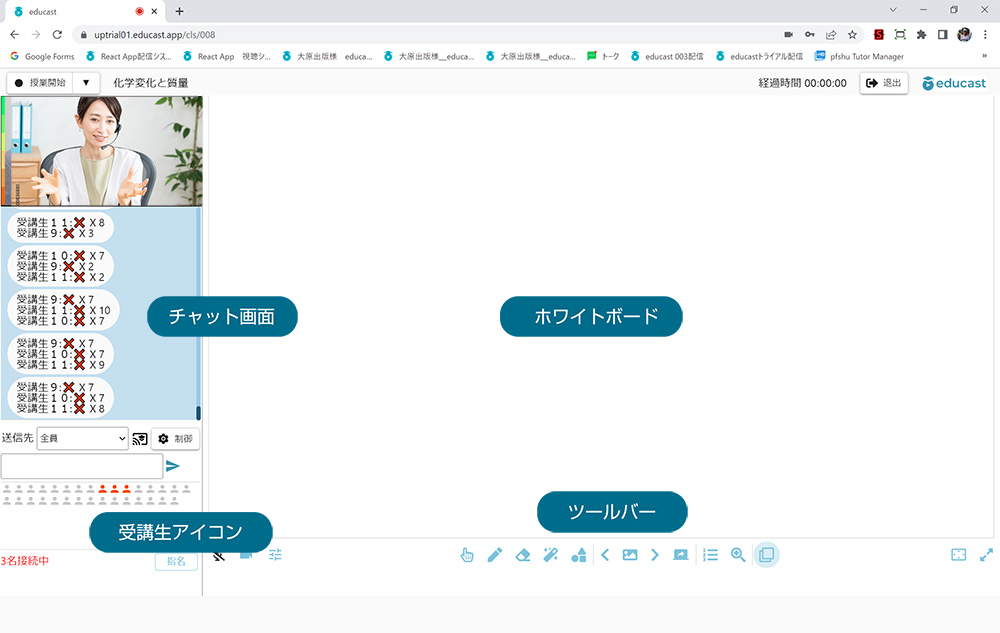Go to next whiteboard page
Screen dimensions: 1000x633
coord(655,555)
